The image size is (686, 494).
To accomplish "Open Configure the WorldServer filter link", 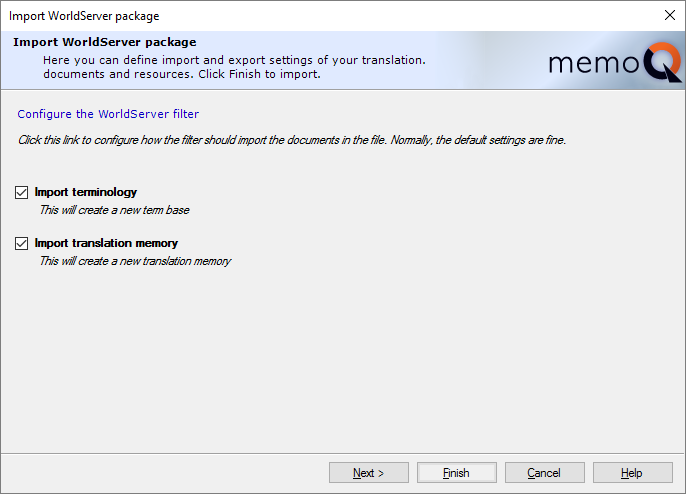I will point(108,114).
